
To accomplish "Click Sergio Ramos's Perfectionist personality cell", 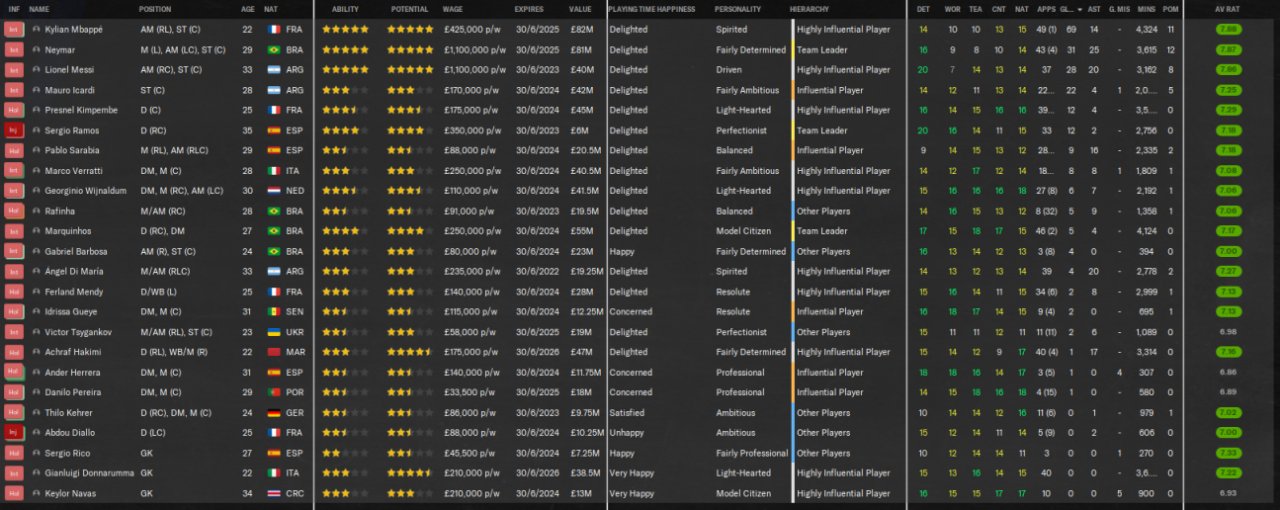I will tap(742, 130).
